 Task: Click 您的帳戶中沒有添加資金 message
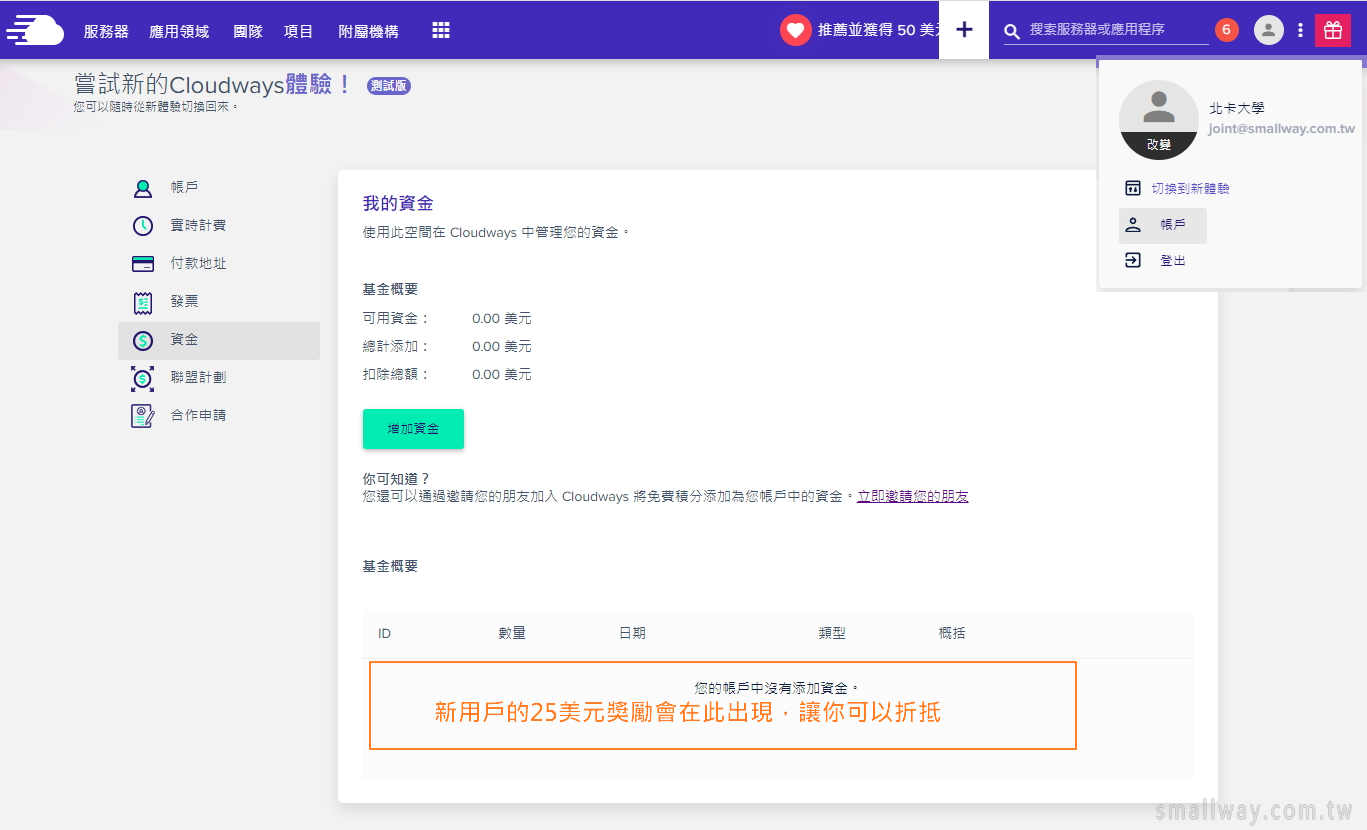pyautogui.click(x=777, y=688)
